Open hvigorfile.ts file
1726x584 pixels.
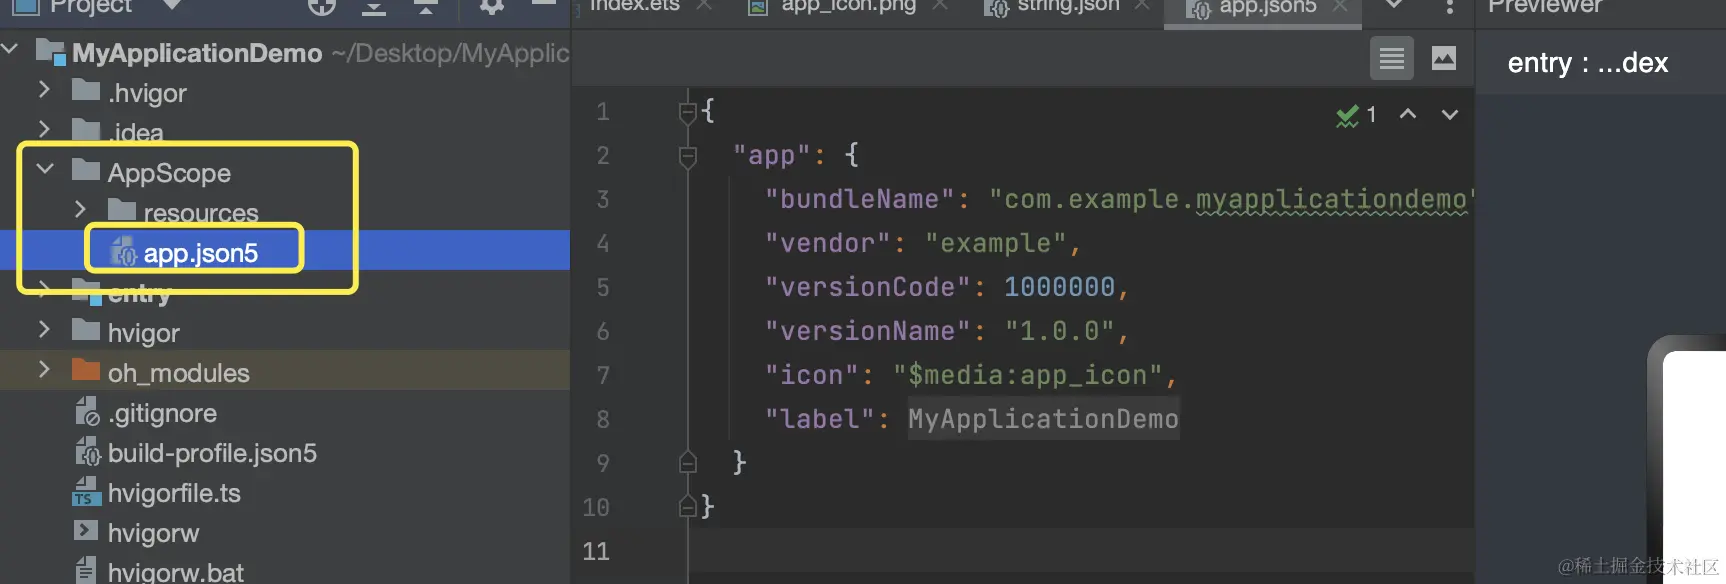(x=174, y=493)
